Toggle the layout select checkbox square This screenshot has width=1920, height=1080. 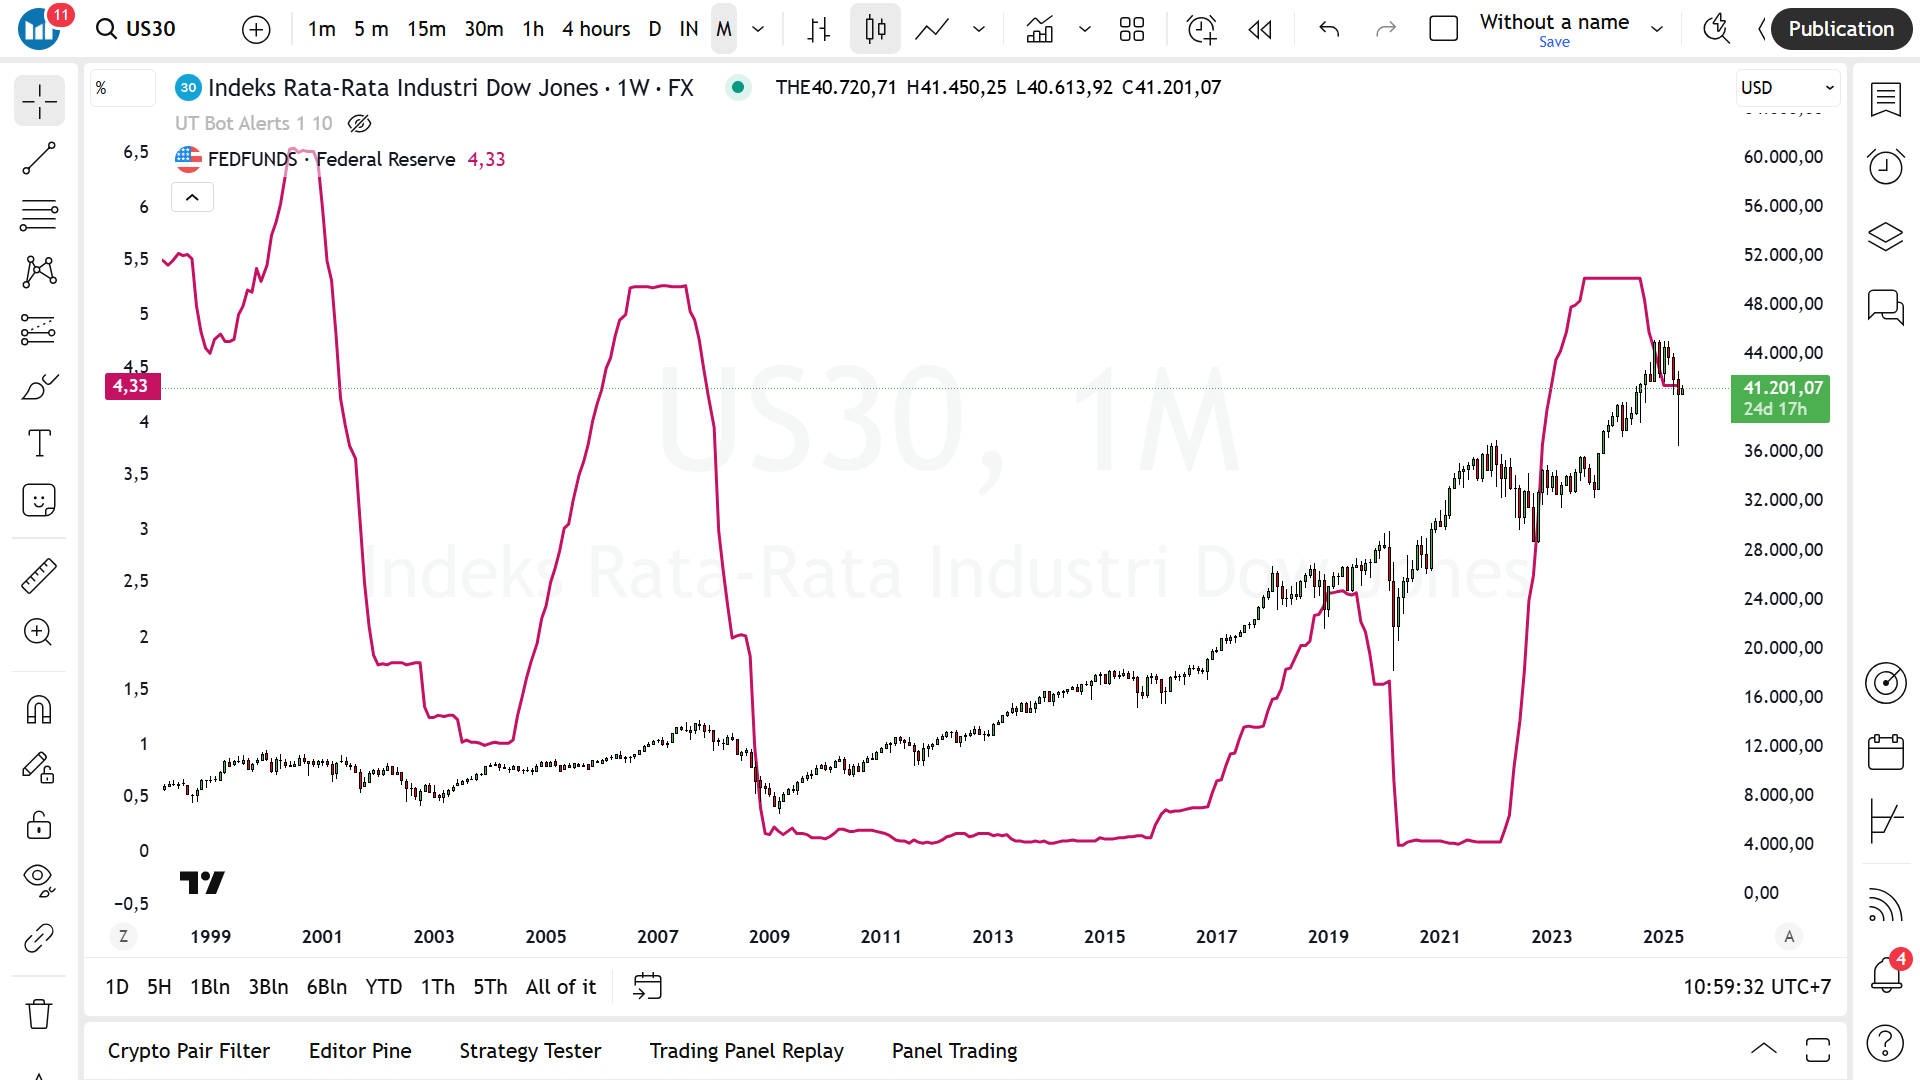point(1443,29)
